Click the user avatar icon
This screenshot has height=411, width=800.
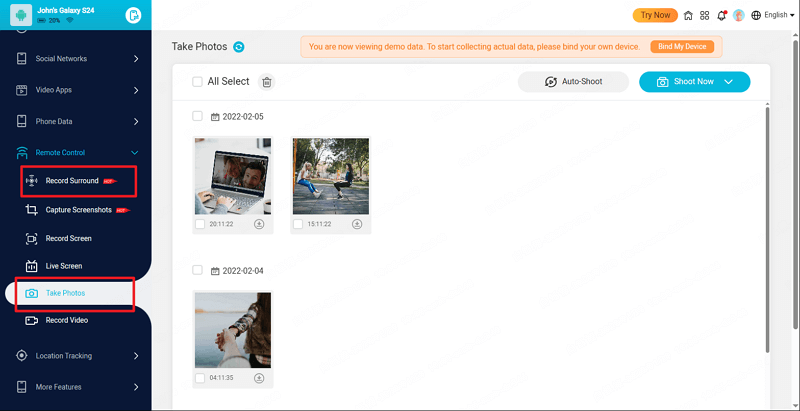tap(738, 15)
